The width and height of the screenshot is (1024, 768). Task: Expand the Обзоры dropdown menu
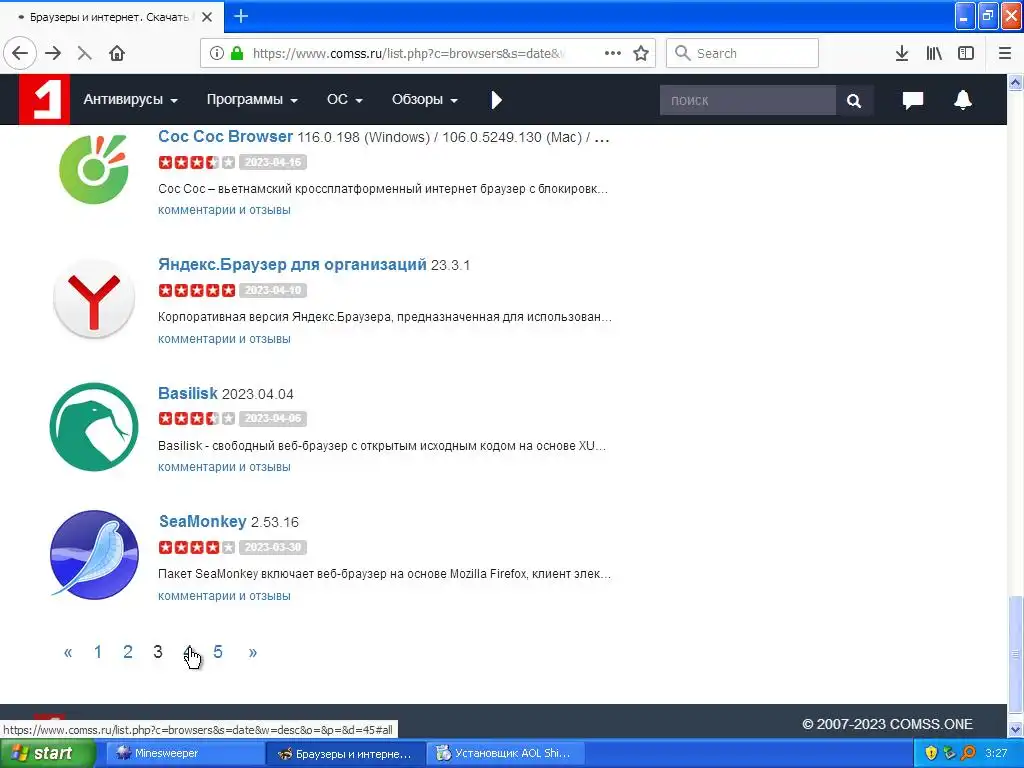[x=424, y=100]
